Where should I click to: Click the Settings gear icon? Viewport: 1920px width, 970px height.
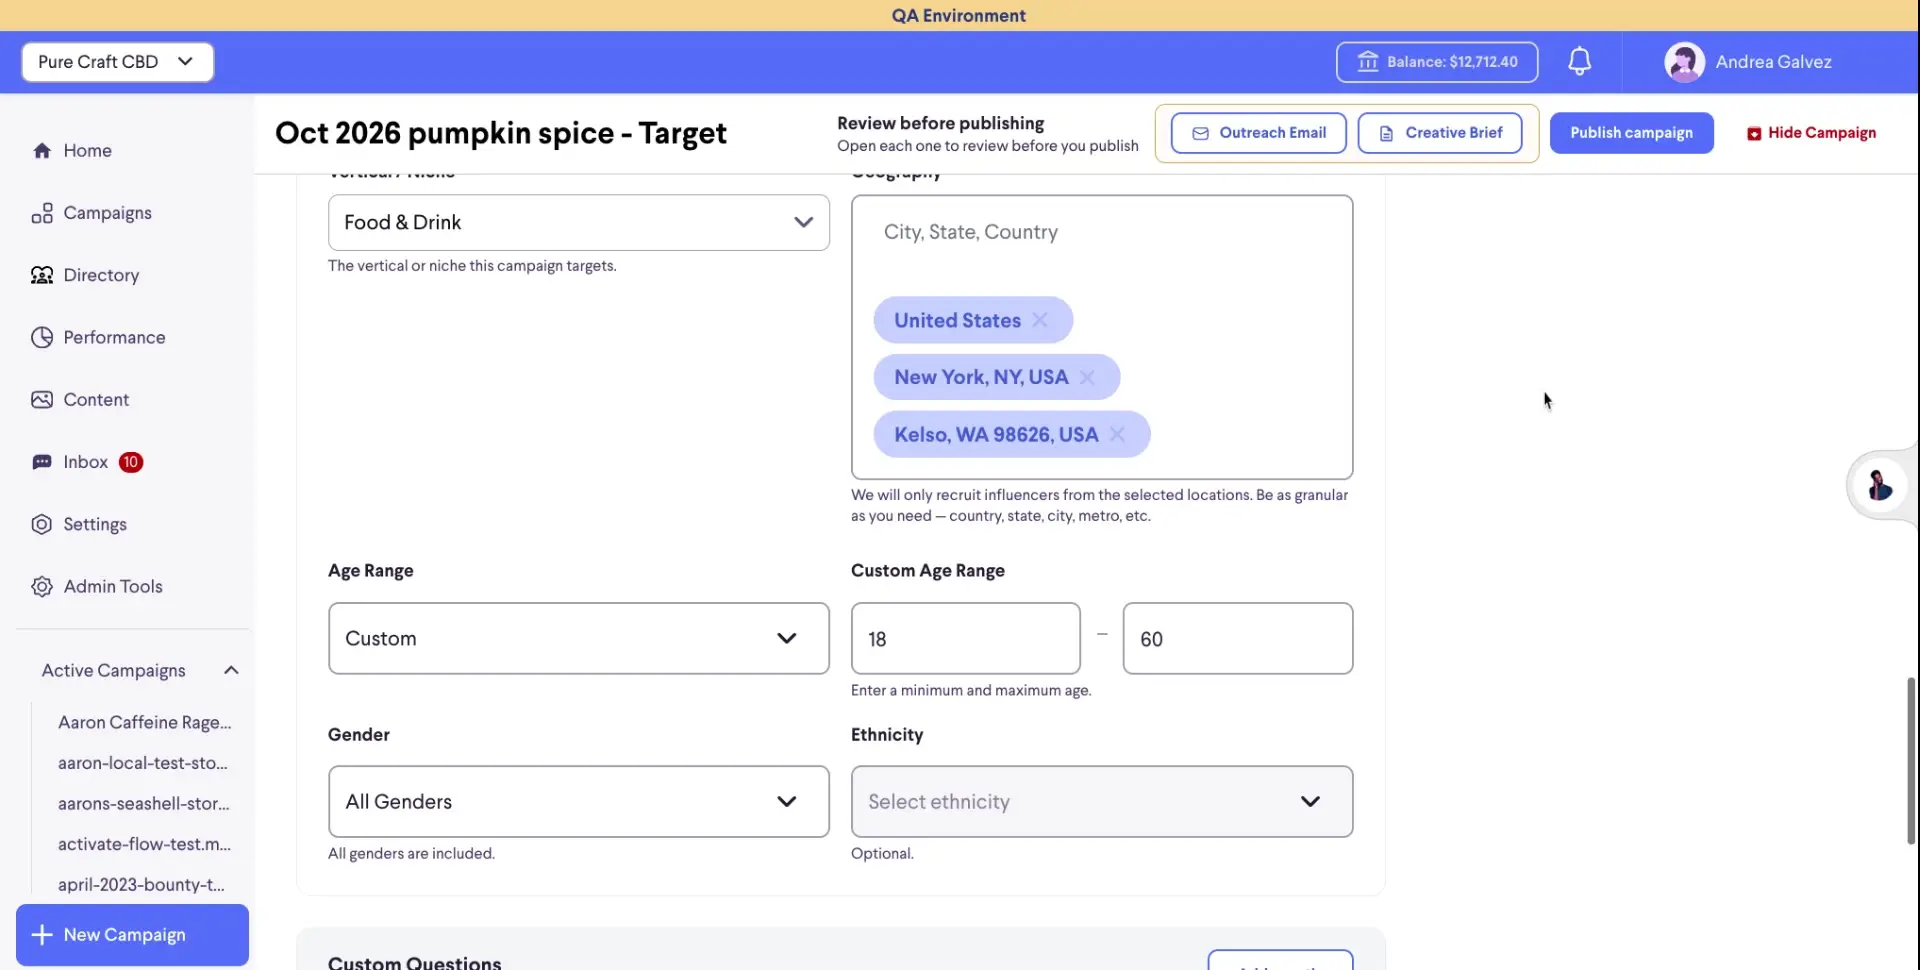tap(42, 525)
